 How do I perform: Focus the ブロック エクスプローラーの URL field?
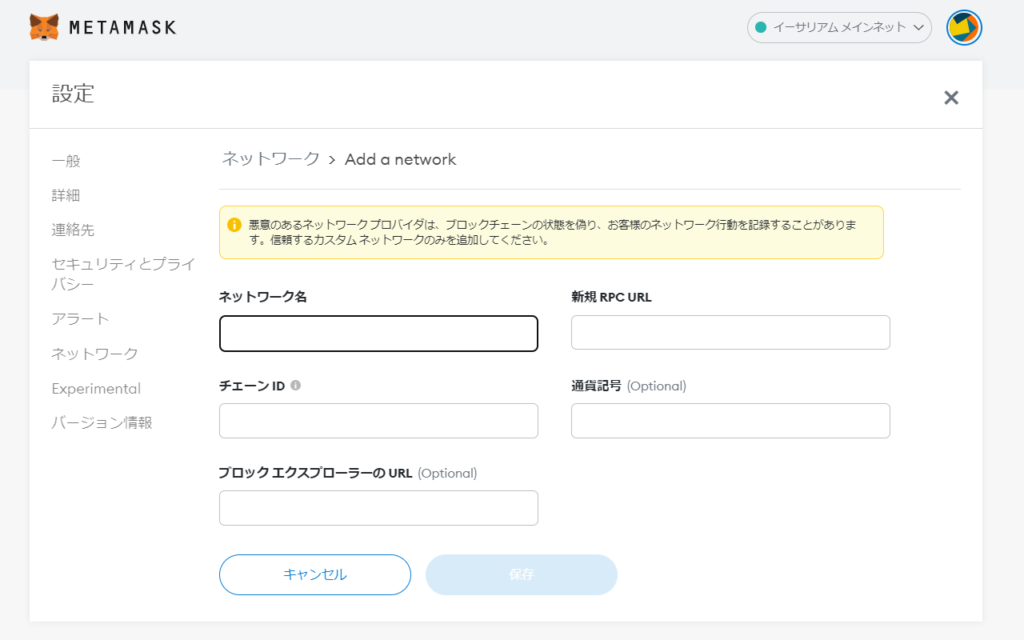pyautogui.click(x=379, y=508)
